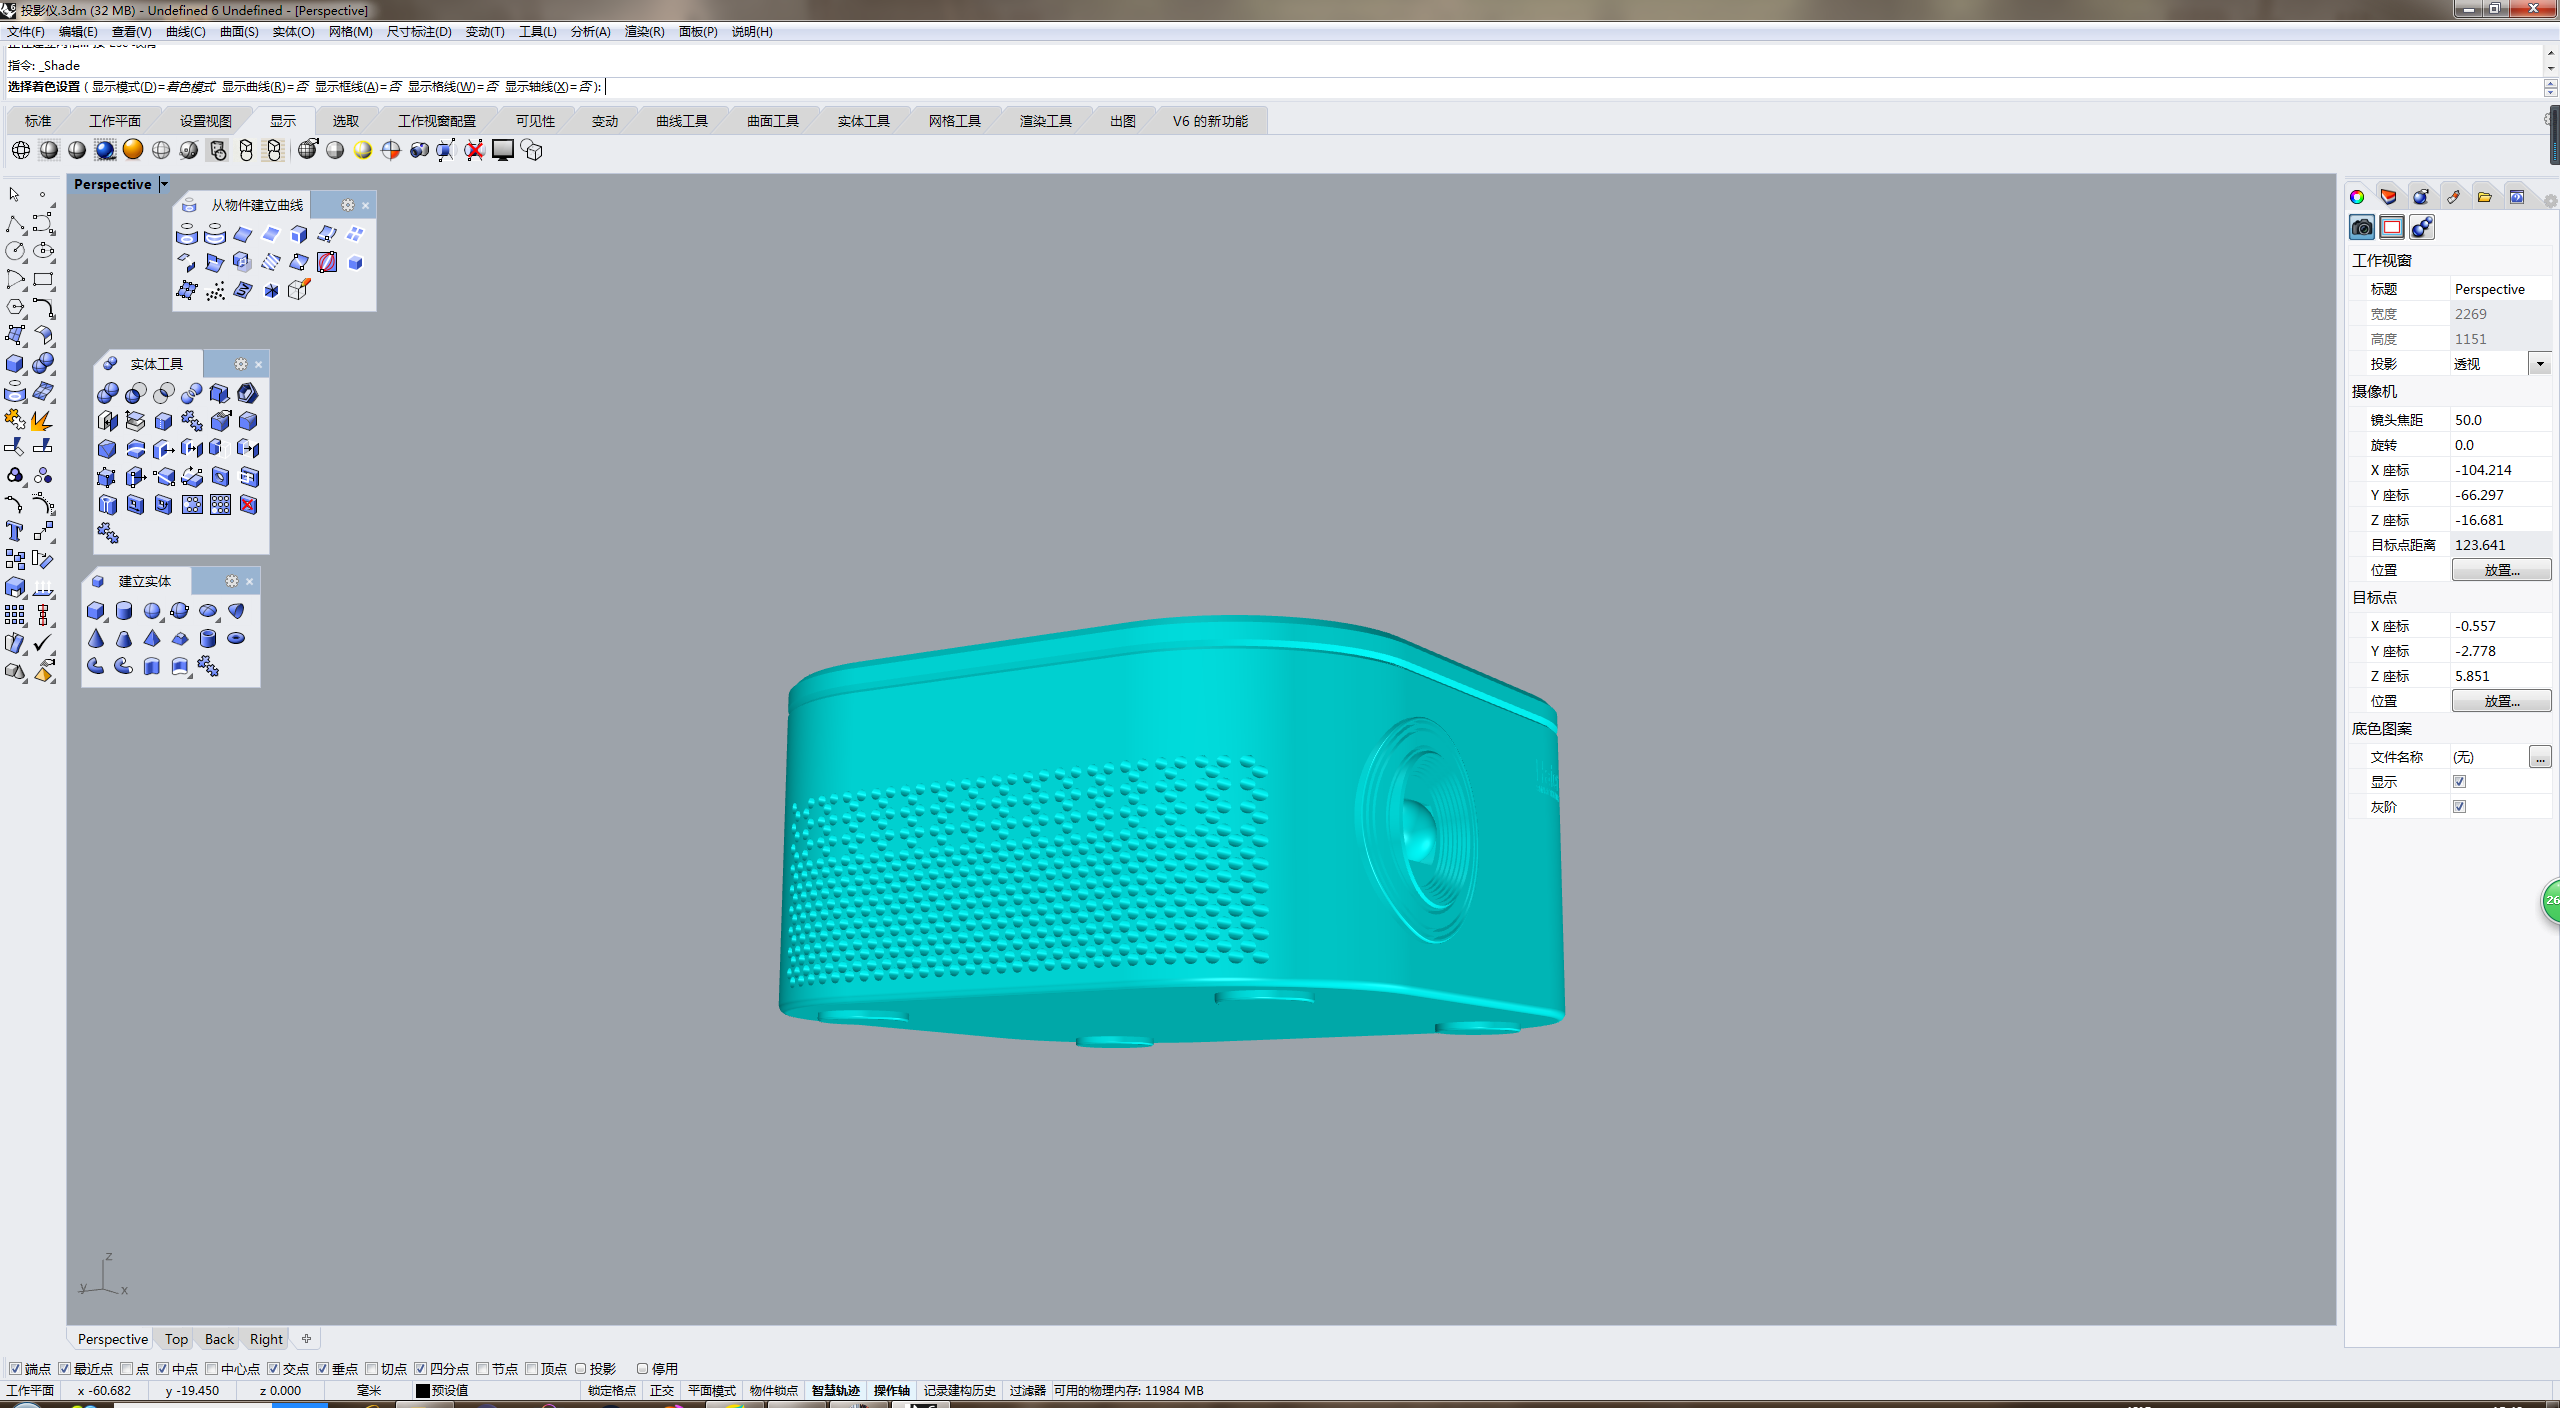Select the Torus tool in 建立实体 panel
Viewport: 2560px width, 1408px height.
point(236,638)
